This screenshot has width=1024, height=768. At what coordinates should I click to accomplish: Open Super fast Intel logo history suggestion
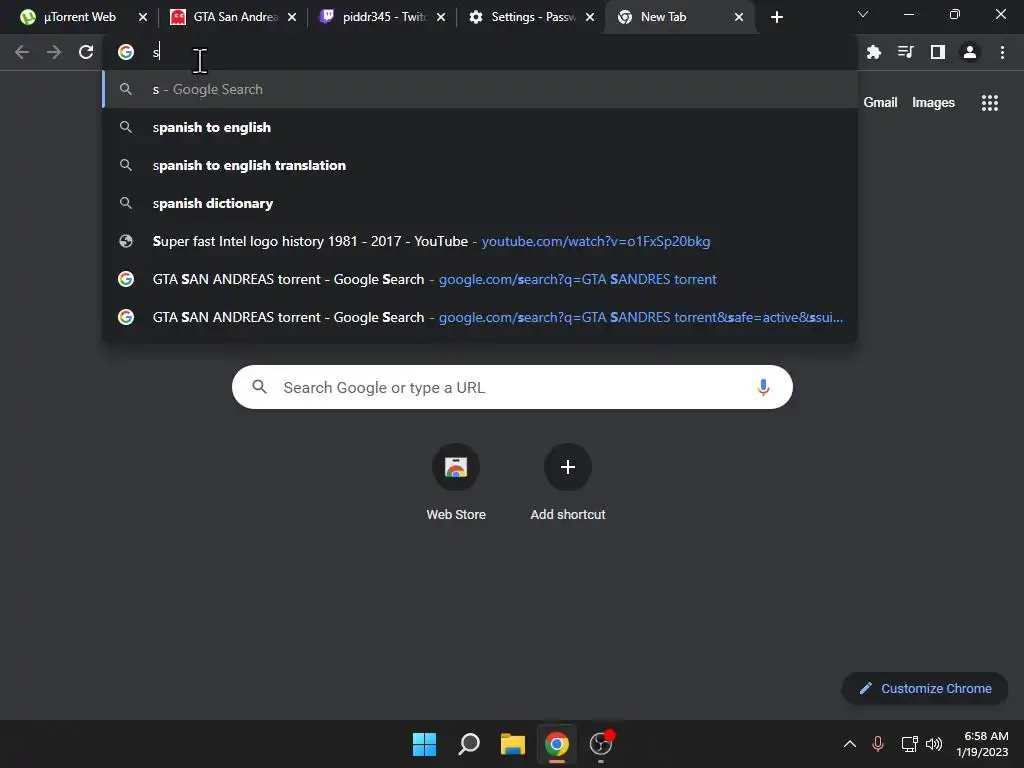click(480, 241)
